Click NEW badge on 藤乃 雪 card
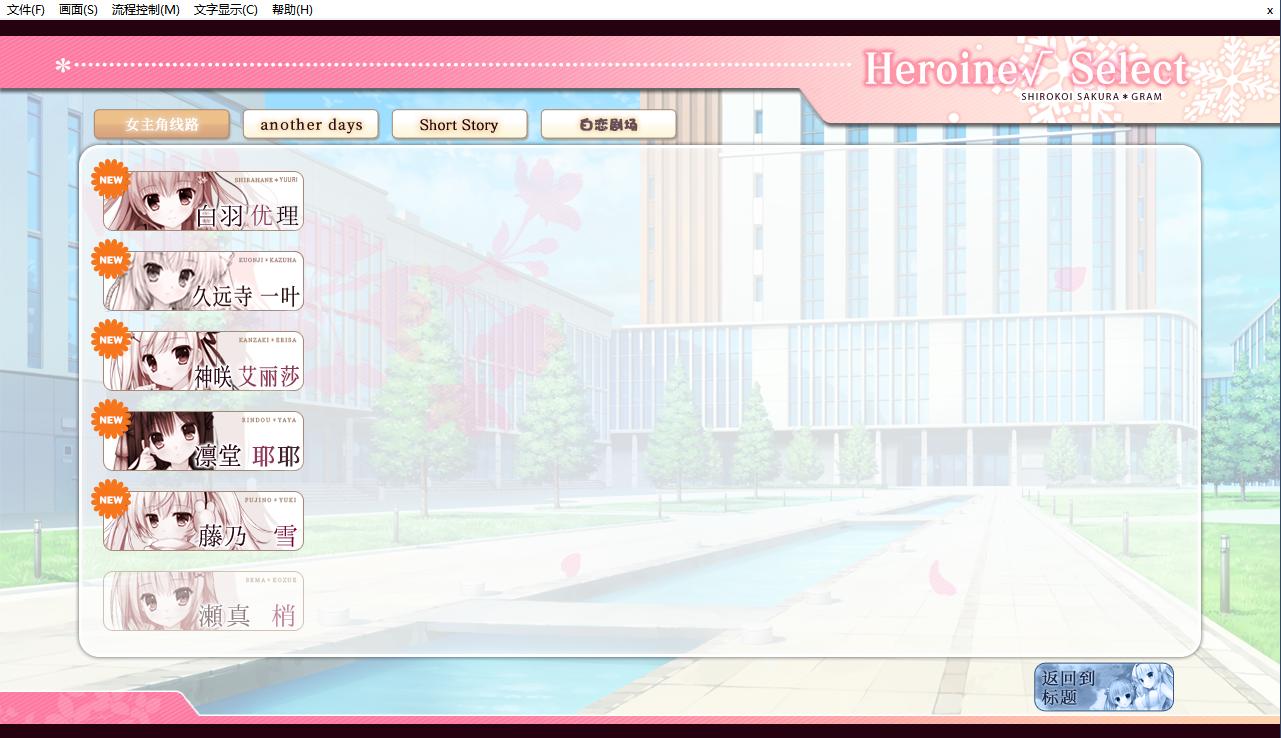 point(111,500)
